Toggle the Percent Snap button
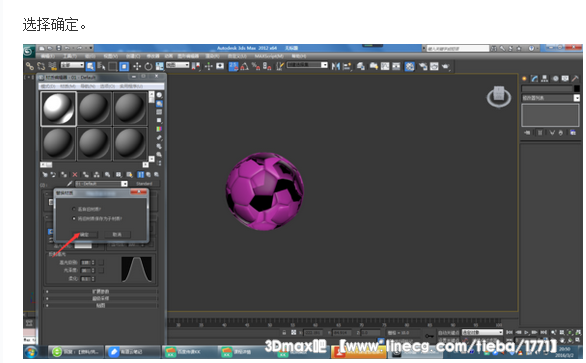The height and width of the screenshot is (363, 586). [256, 67]
